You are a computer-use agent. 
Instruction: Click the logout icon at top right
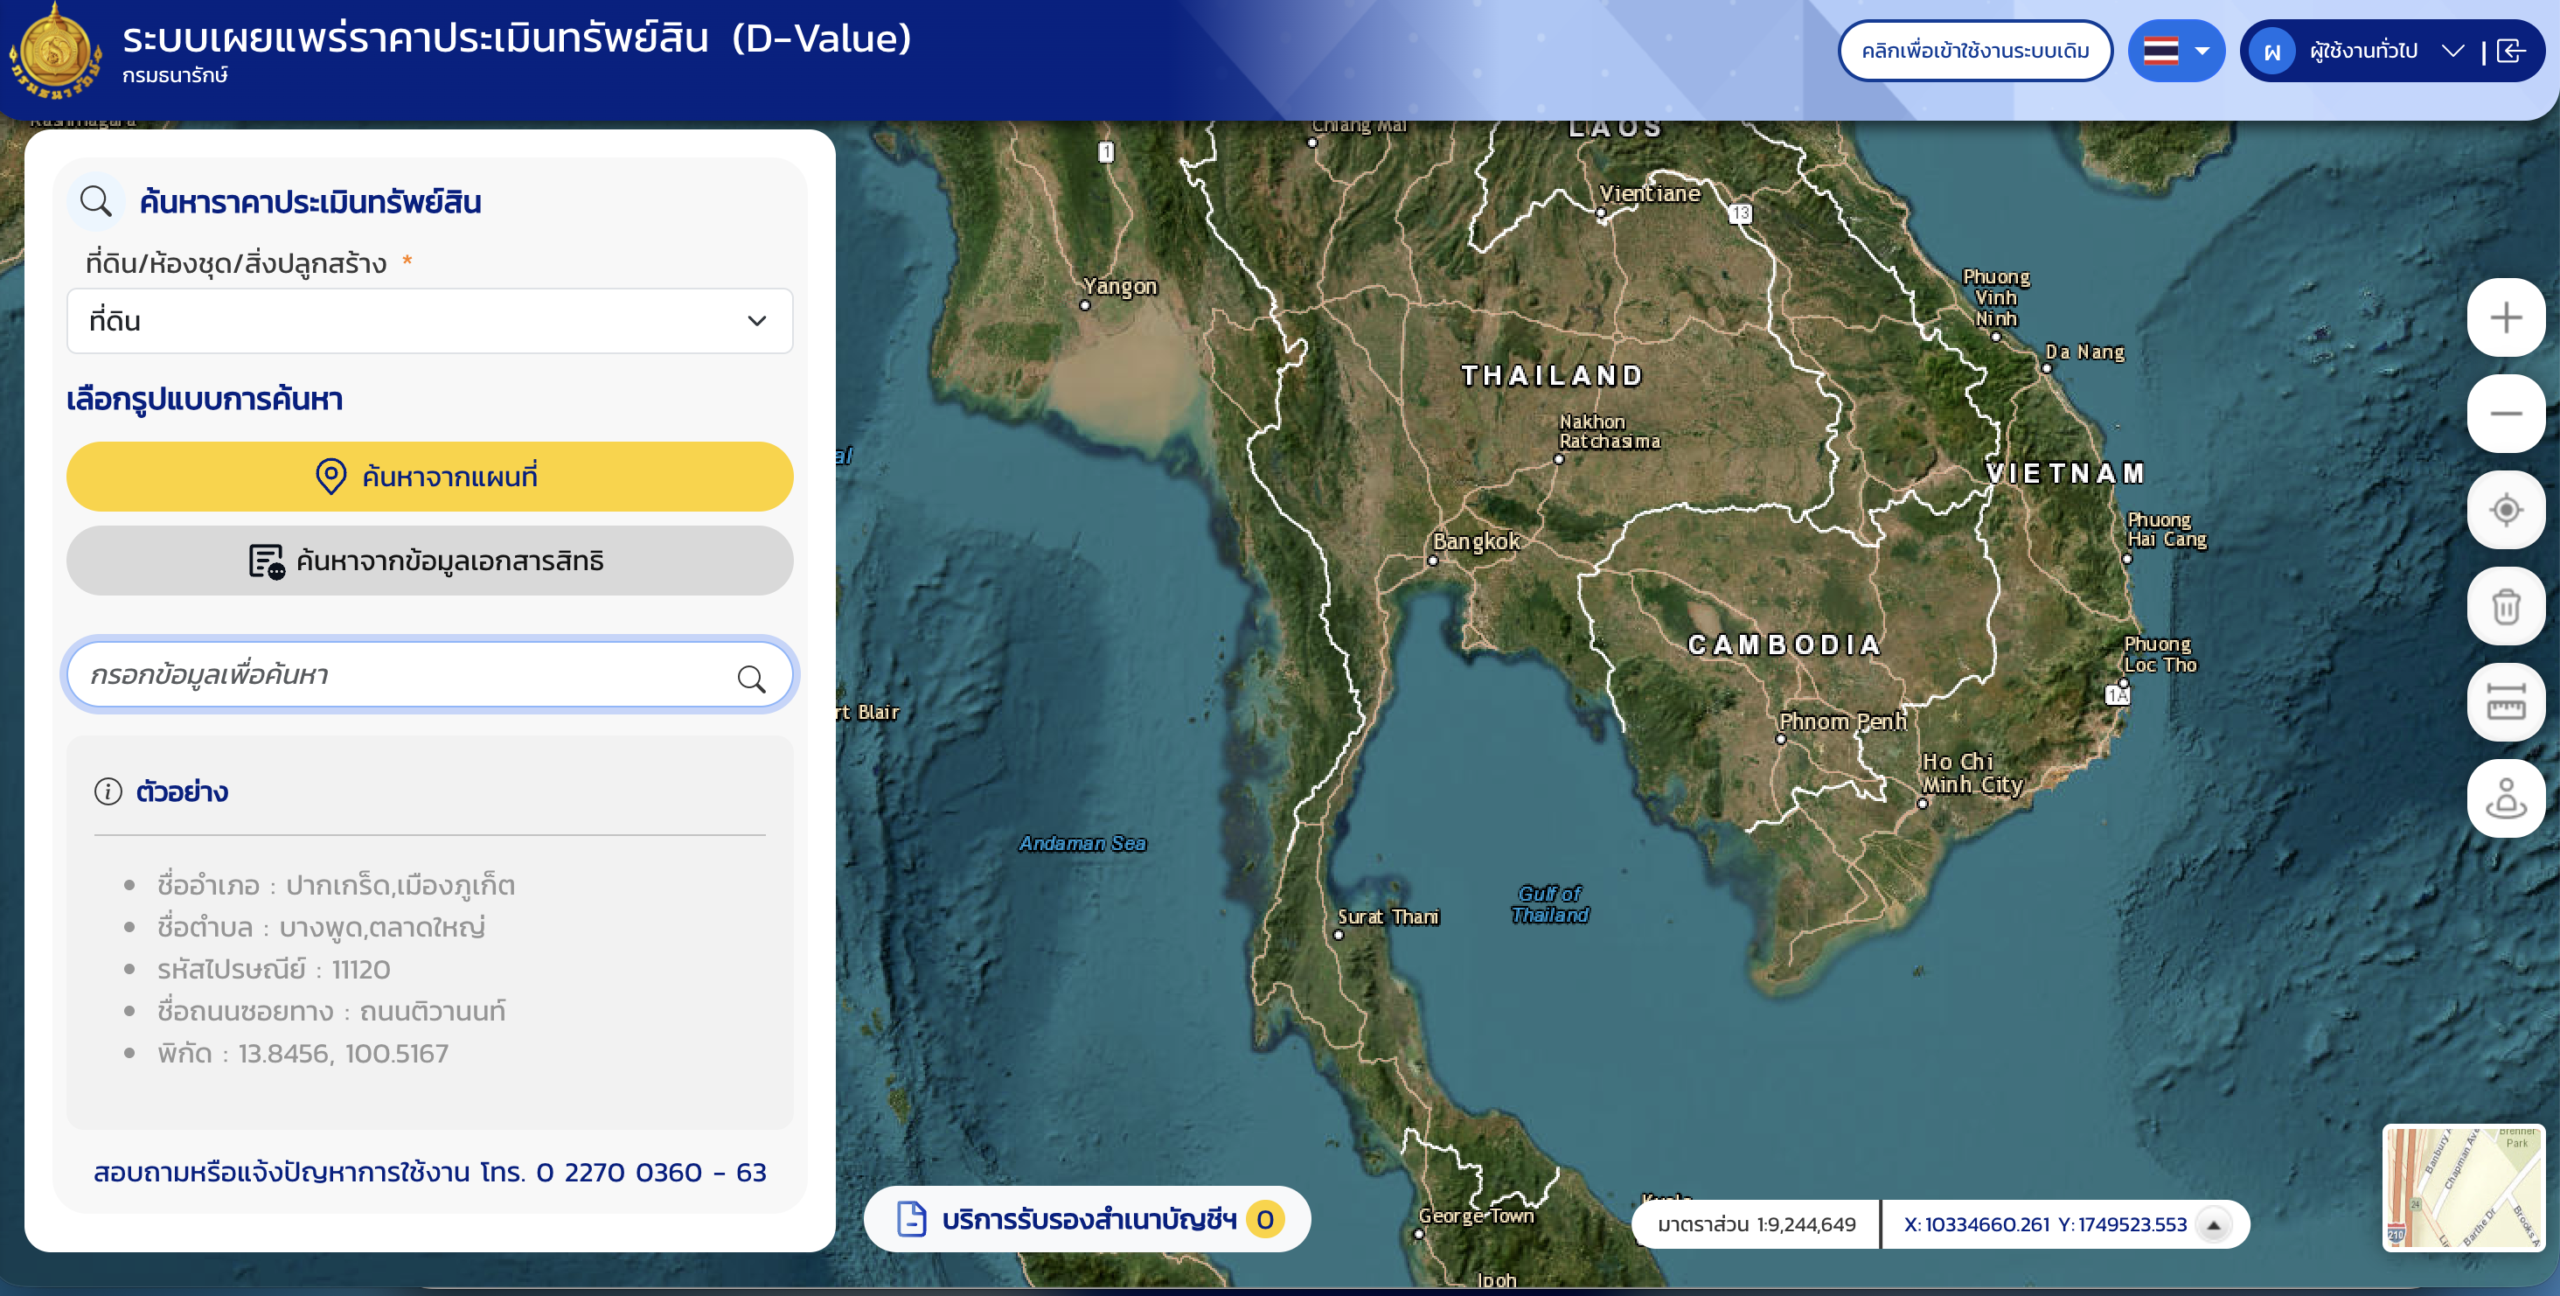point(2511,51)
